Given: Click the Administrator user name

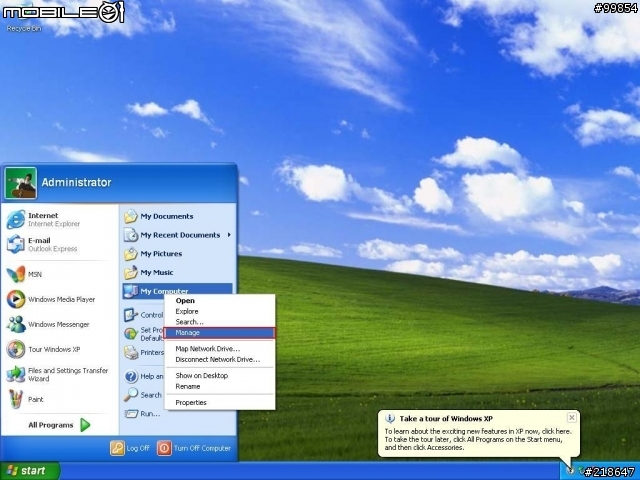Looking at the screenshot, I should [x=76, y=182].
